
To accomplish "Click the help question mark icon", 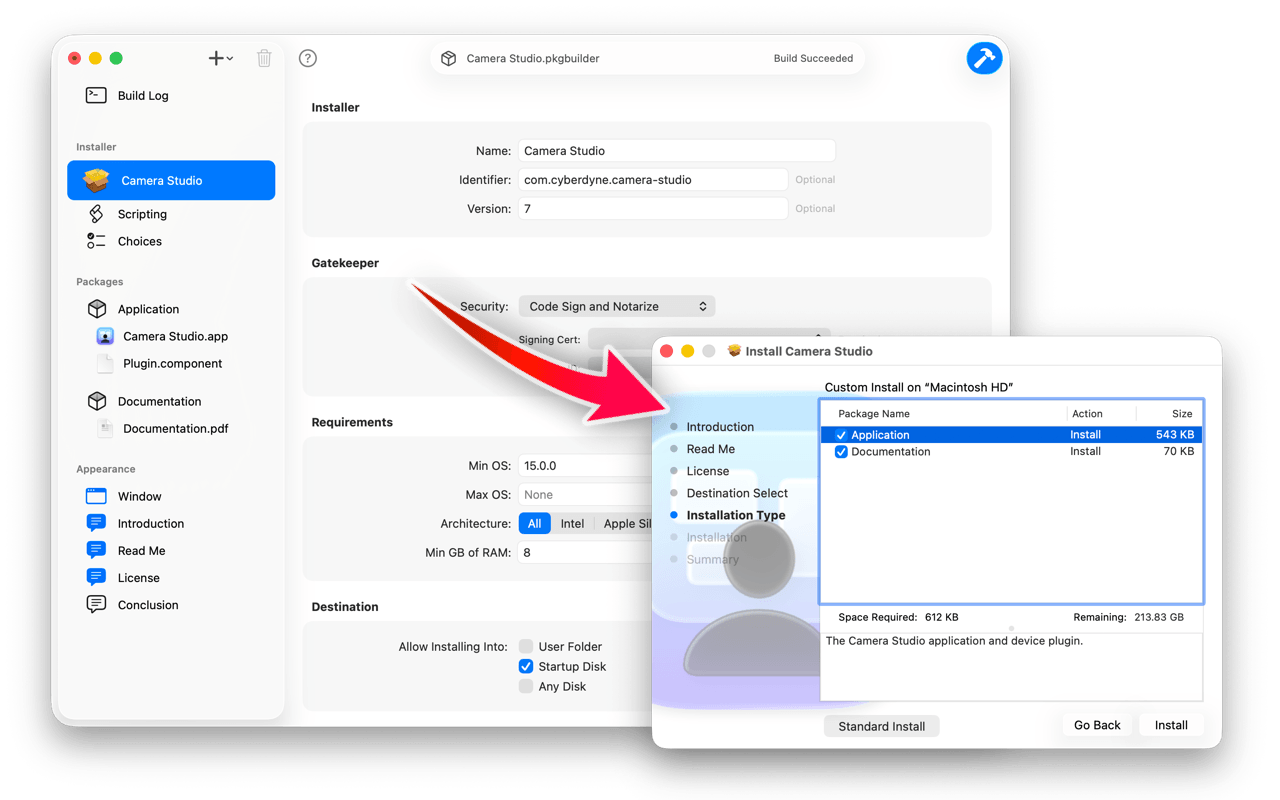I will click(307, 58).
